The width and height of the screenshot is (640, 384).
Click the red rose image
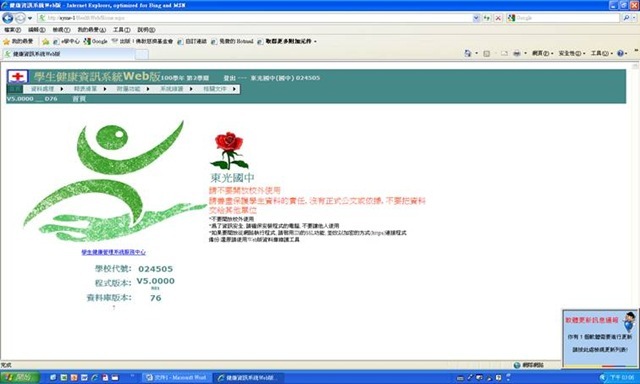229,151
